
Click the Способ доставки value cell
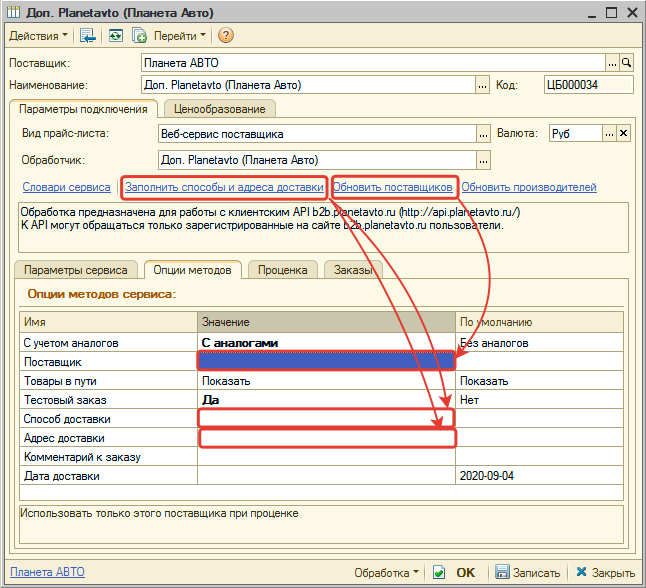[x=326, y=419]
